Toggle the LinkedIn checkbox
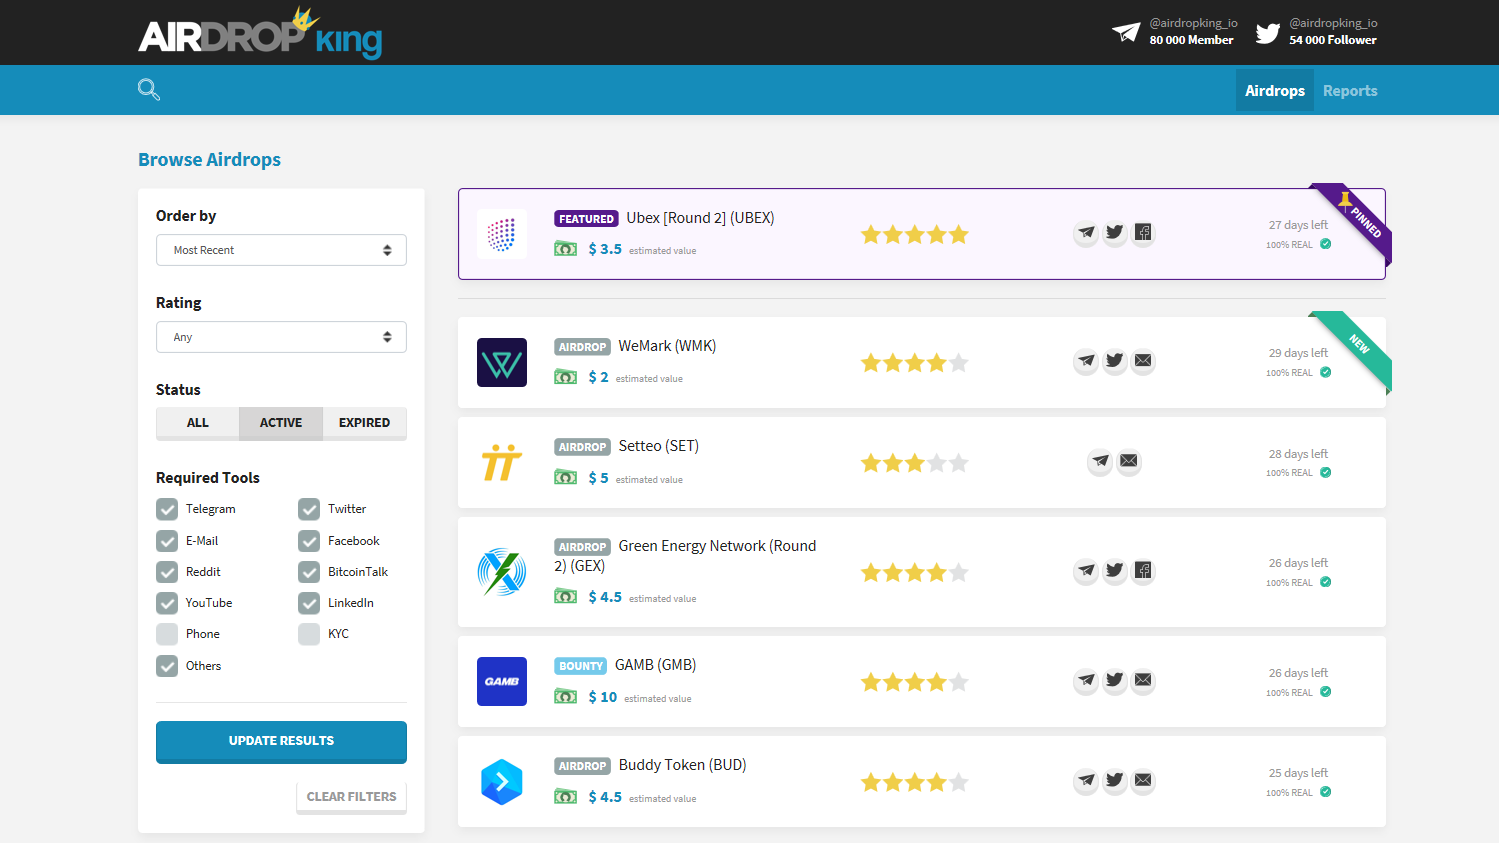The image size is (1499, 843). pos(309,603)
